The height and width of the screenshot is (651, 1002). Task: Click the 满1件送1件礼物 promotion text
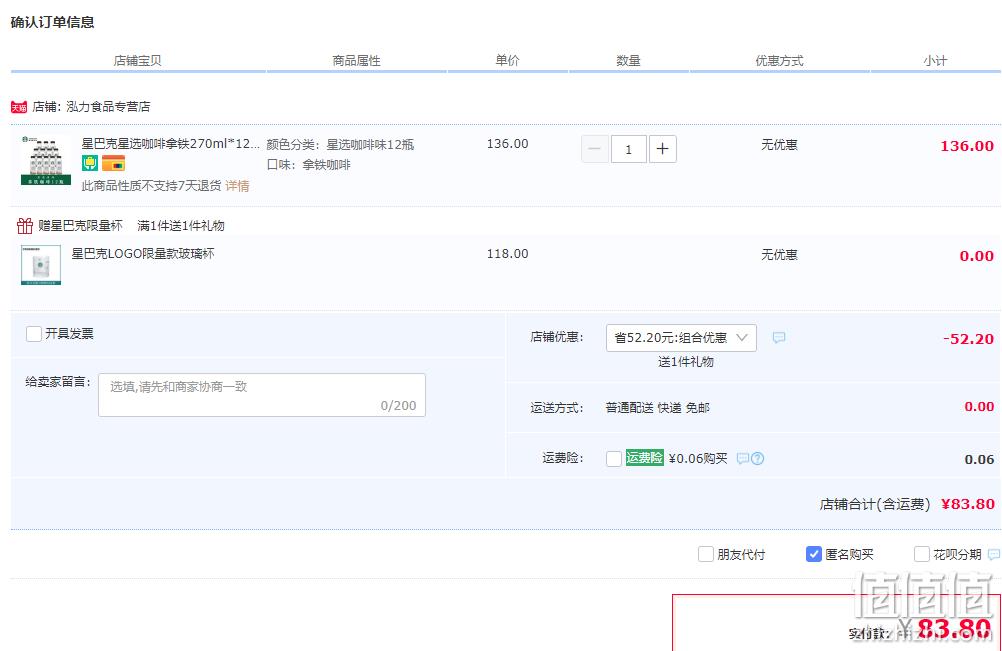click(181, 226)
